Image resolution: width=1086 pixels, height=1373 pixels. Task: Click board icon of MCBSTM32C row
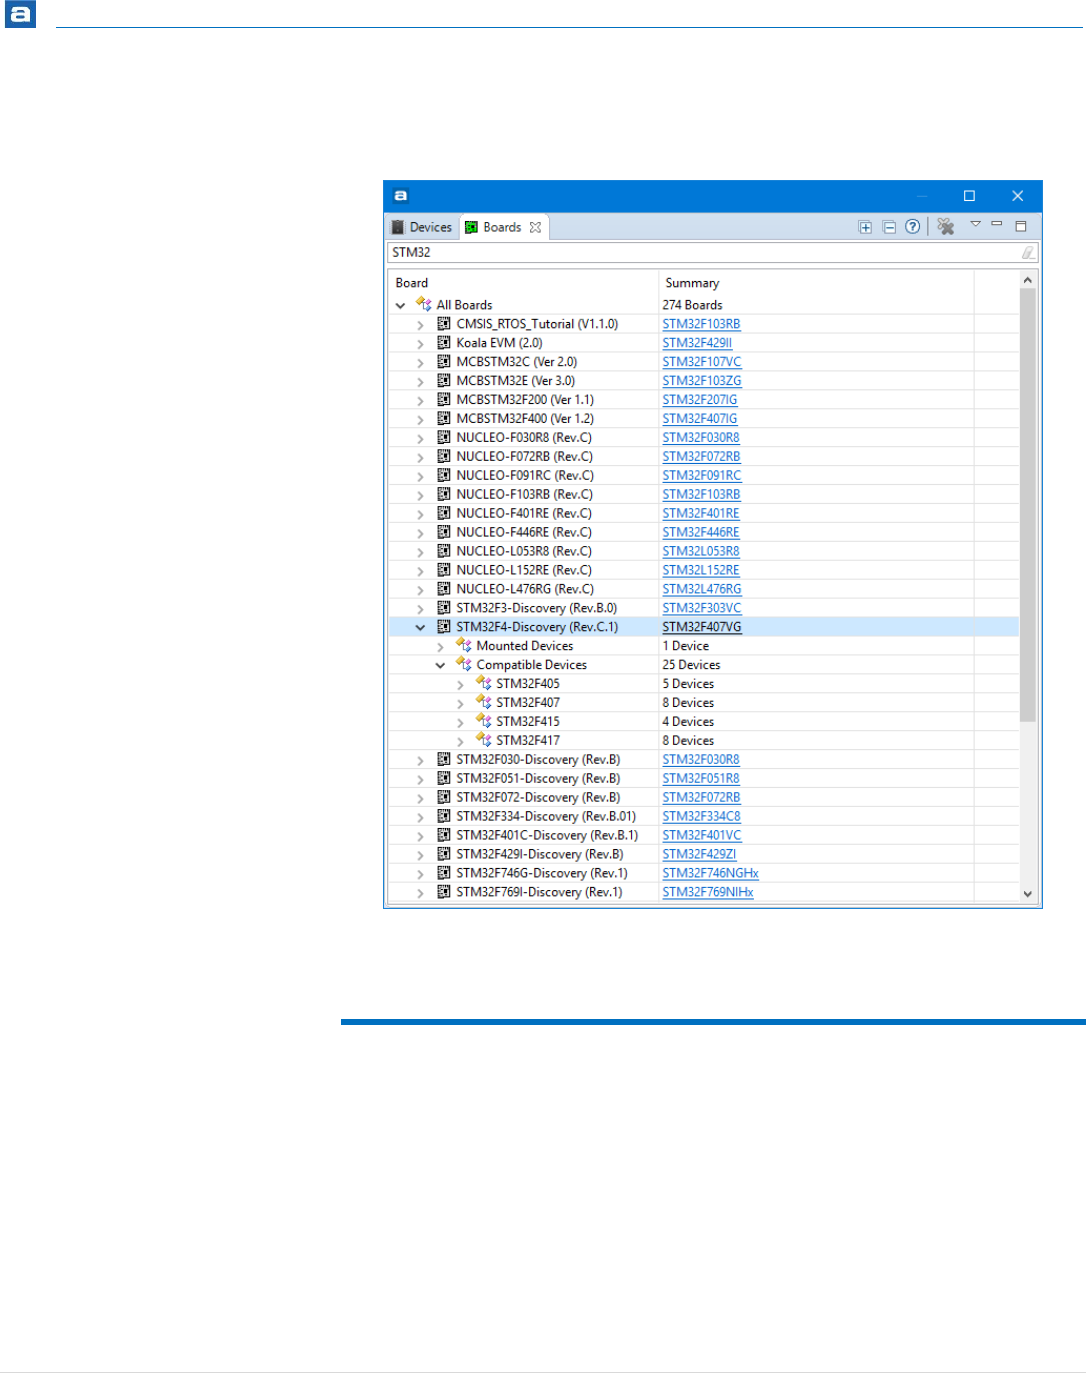[444, 361]
